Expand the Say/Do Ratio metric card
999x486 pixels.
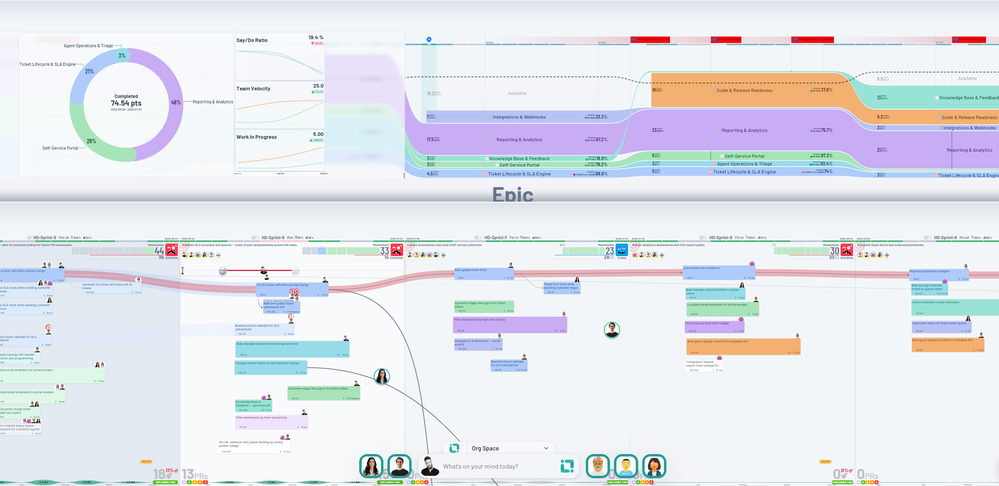(x=280, y=57)
